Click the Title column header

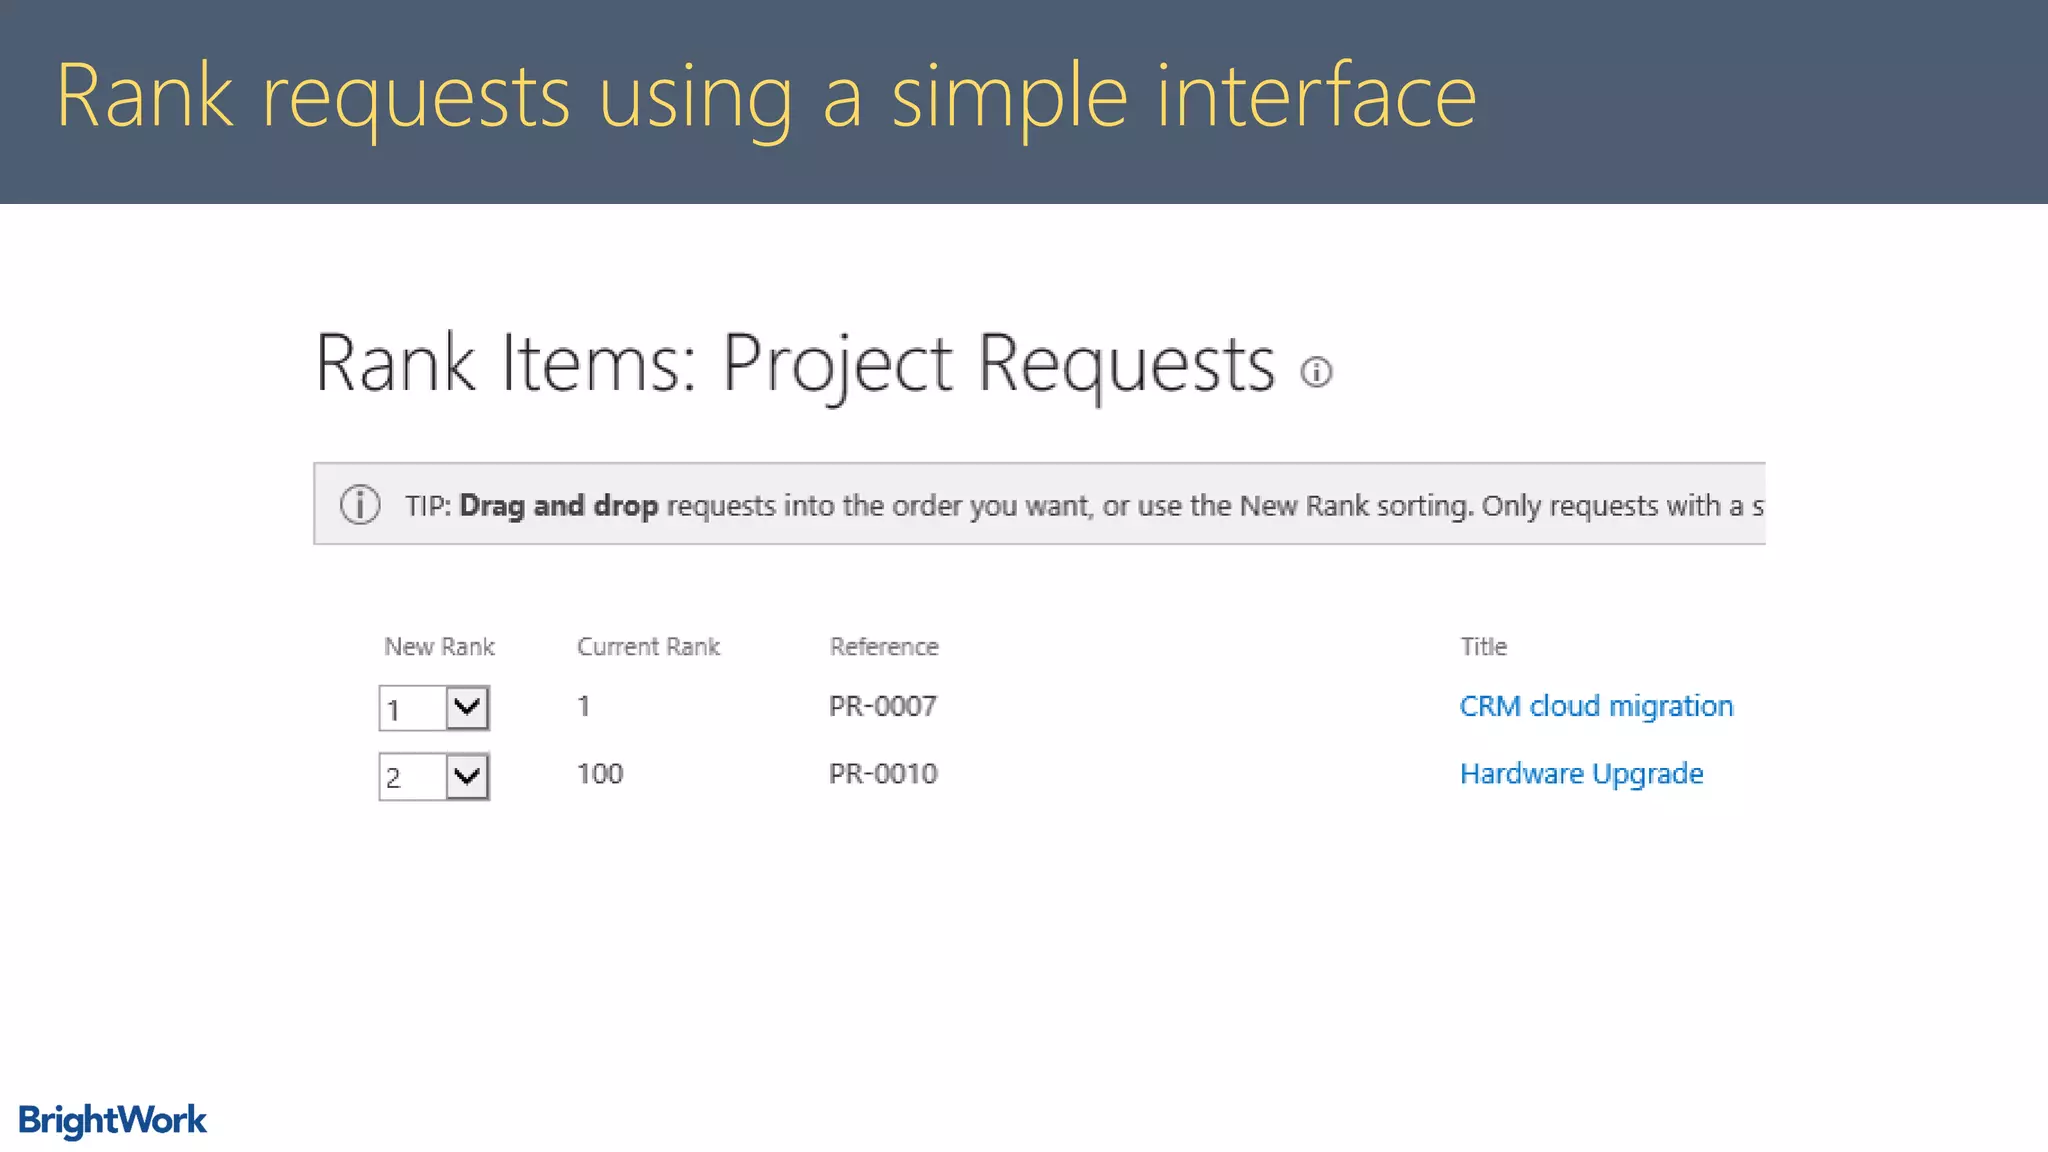click(x=1483, y=647)
